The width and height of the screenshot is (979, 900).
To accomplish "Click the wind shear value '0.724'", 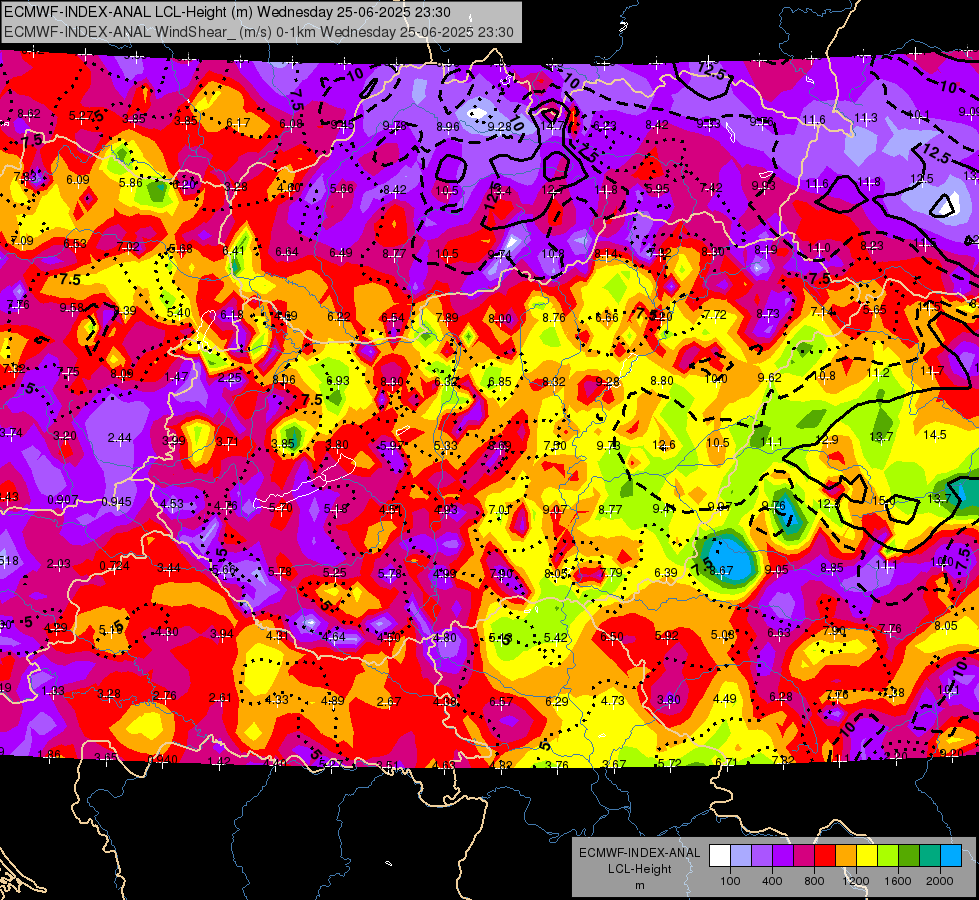I will 114,566.
